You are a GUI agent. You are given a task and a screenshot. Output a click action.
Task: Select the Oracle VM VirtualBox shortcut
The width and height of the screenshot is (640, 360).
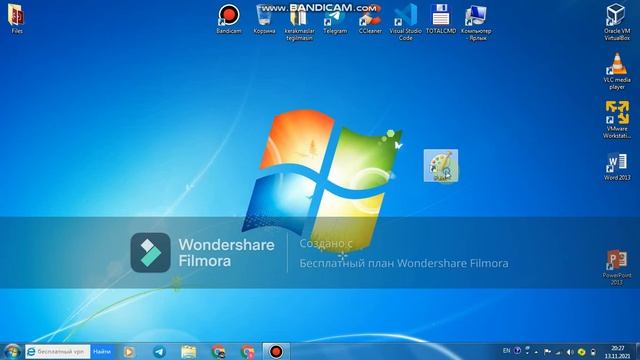[617, 22]
